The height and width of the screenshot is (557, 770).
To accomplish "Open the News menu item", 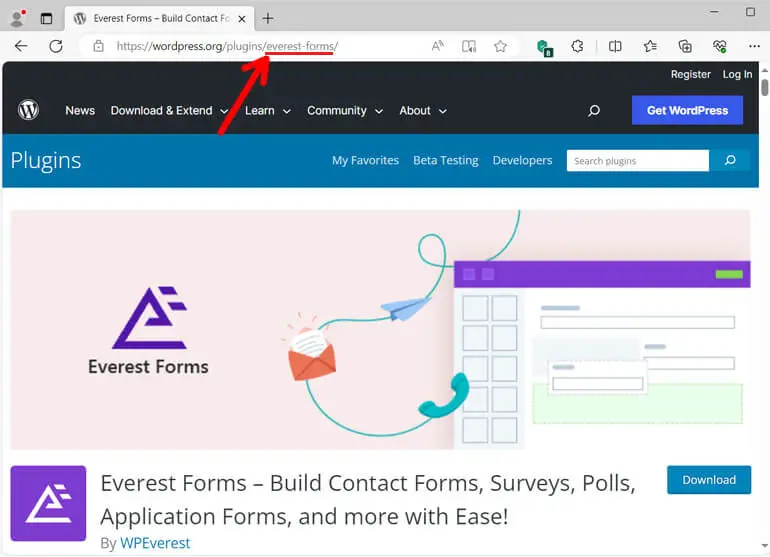I will tap(80, 111).
